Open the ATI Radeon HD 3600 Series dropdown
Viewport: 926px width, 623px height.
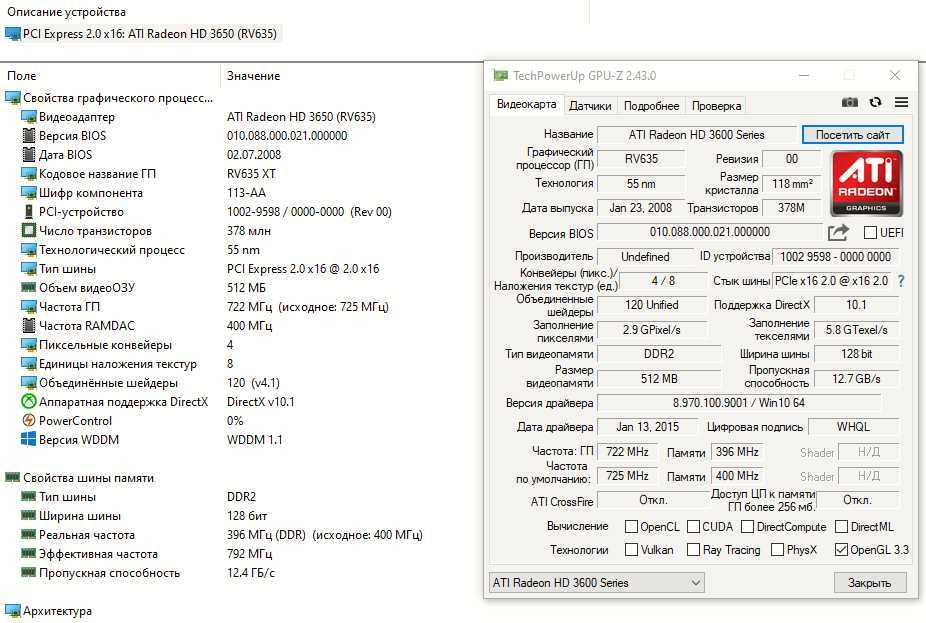tap(596, 583)
